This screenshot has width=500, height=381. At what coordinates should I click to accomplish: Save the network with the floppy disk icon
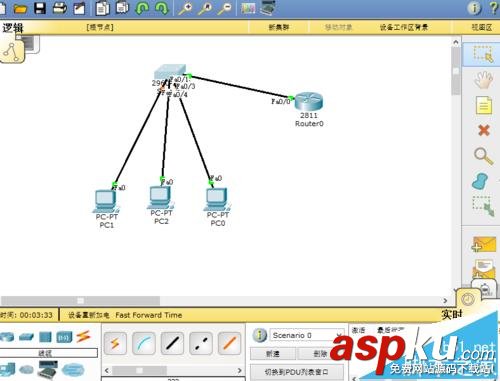pos(40,8)
